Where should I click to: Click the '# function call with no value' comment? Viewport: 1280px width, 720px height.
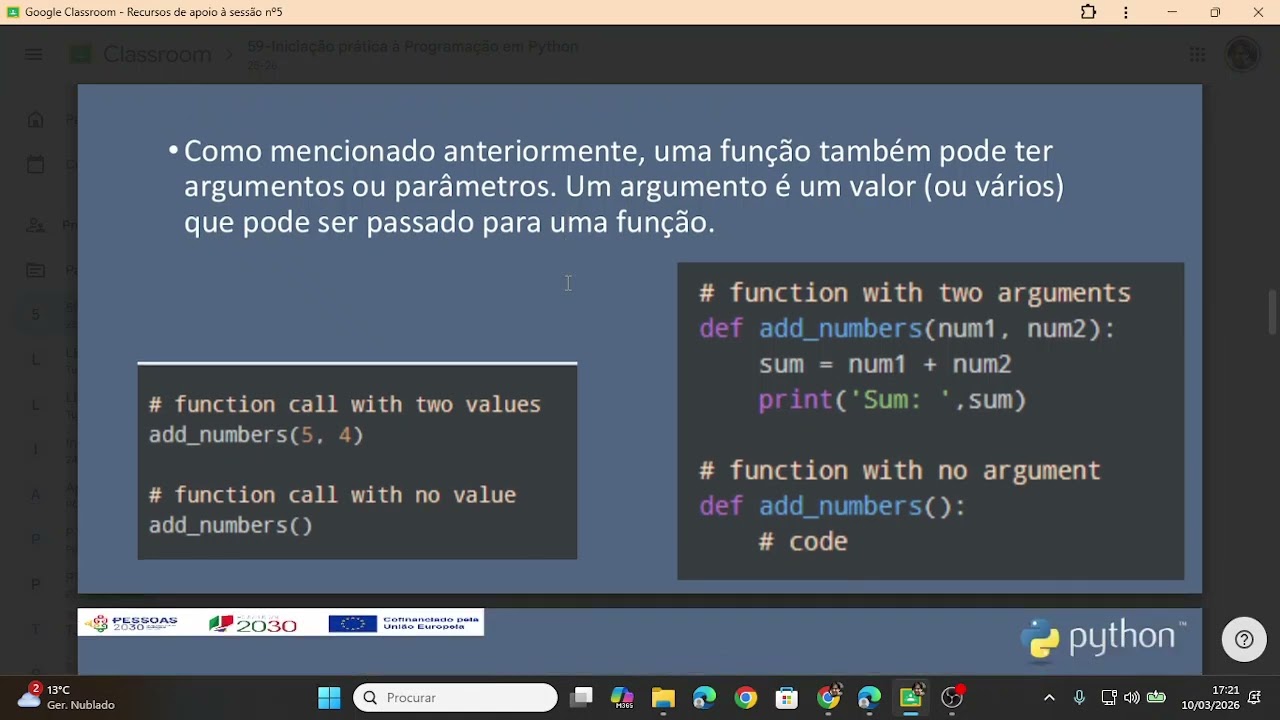tap(332, 495)
